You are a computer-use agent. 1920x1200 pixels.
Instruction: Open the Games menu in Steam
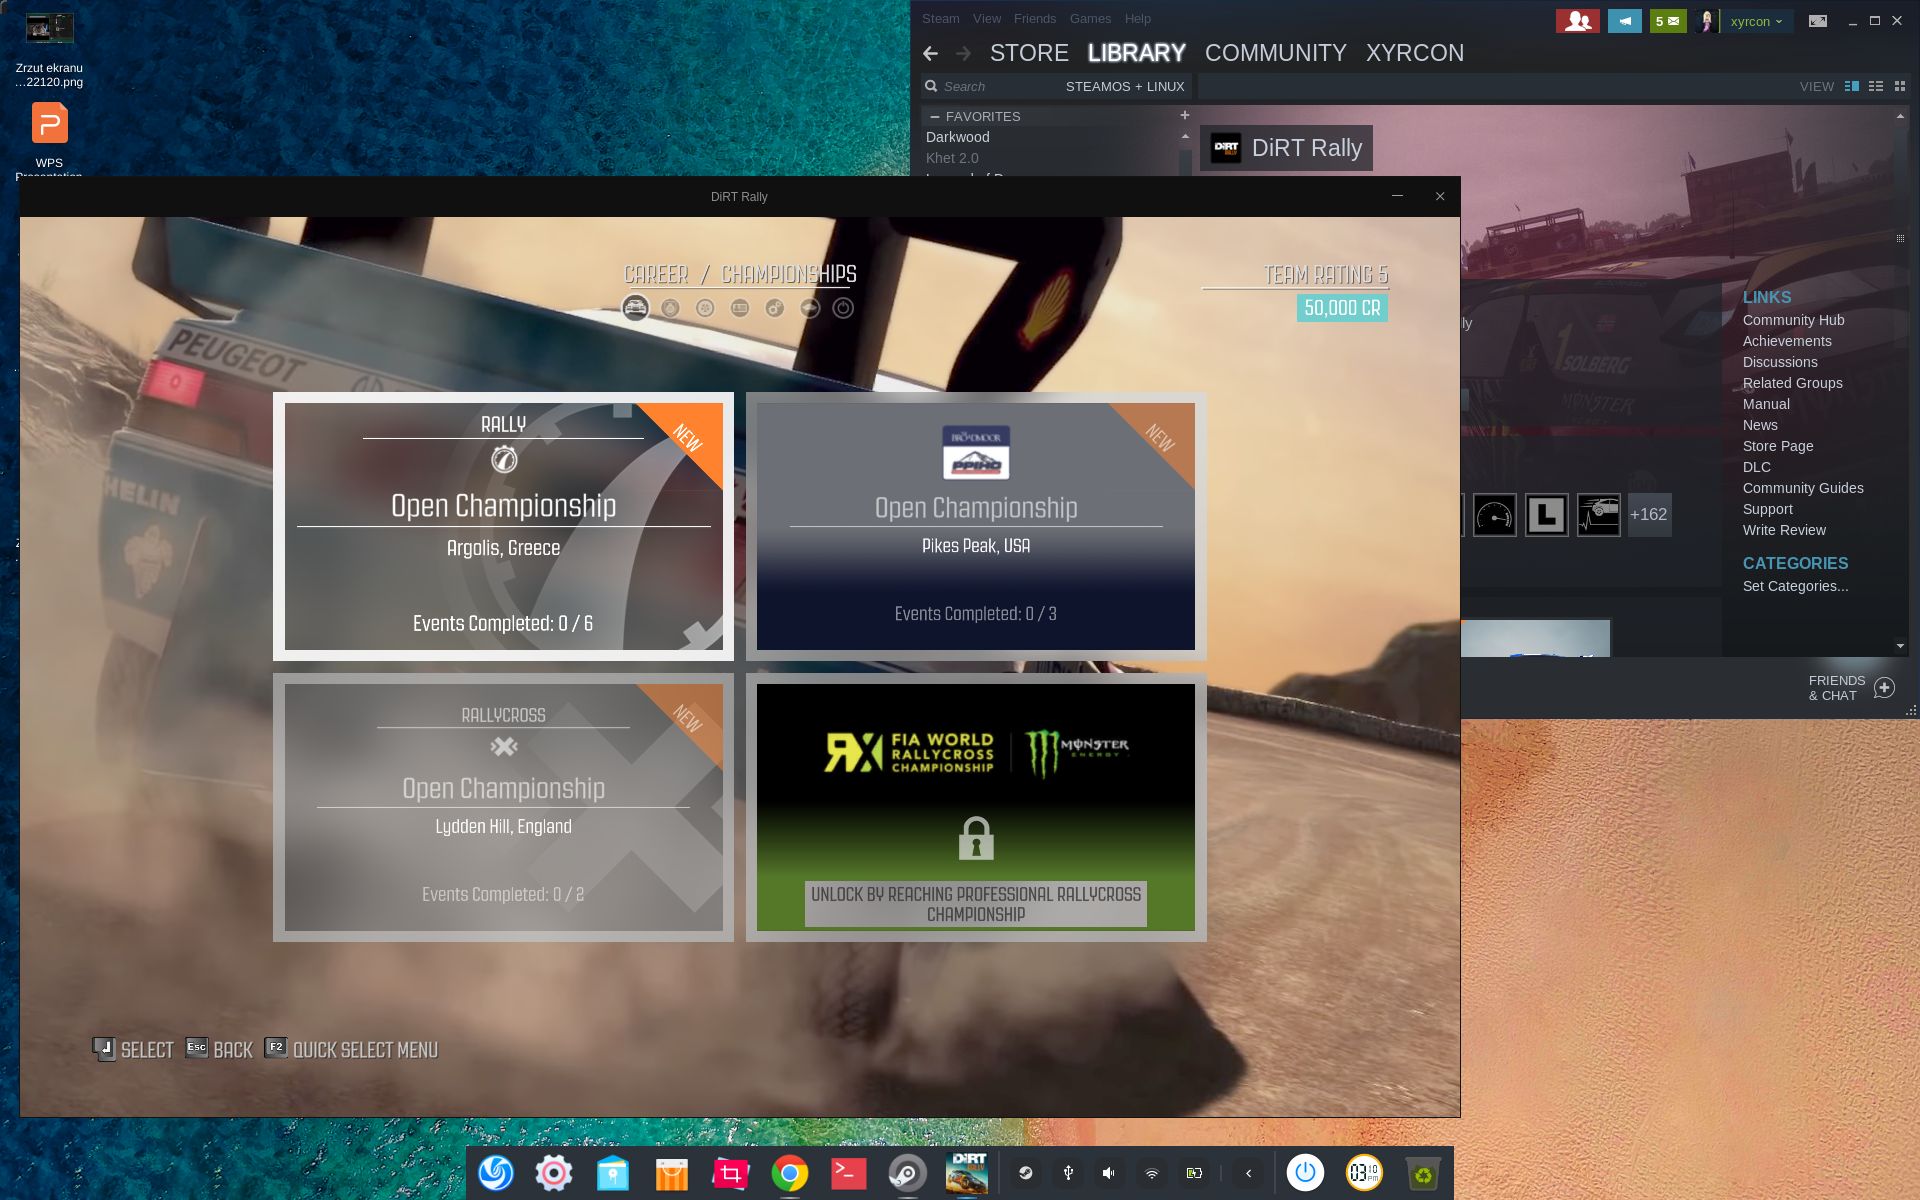tap(1089, 19)
